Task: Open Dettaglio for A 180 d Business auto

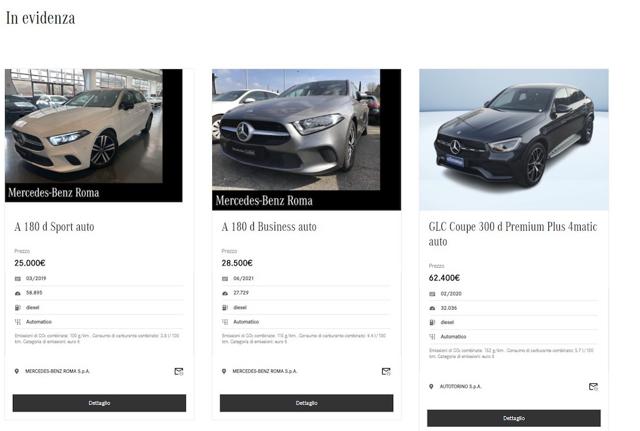Action: coord(307,403)
